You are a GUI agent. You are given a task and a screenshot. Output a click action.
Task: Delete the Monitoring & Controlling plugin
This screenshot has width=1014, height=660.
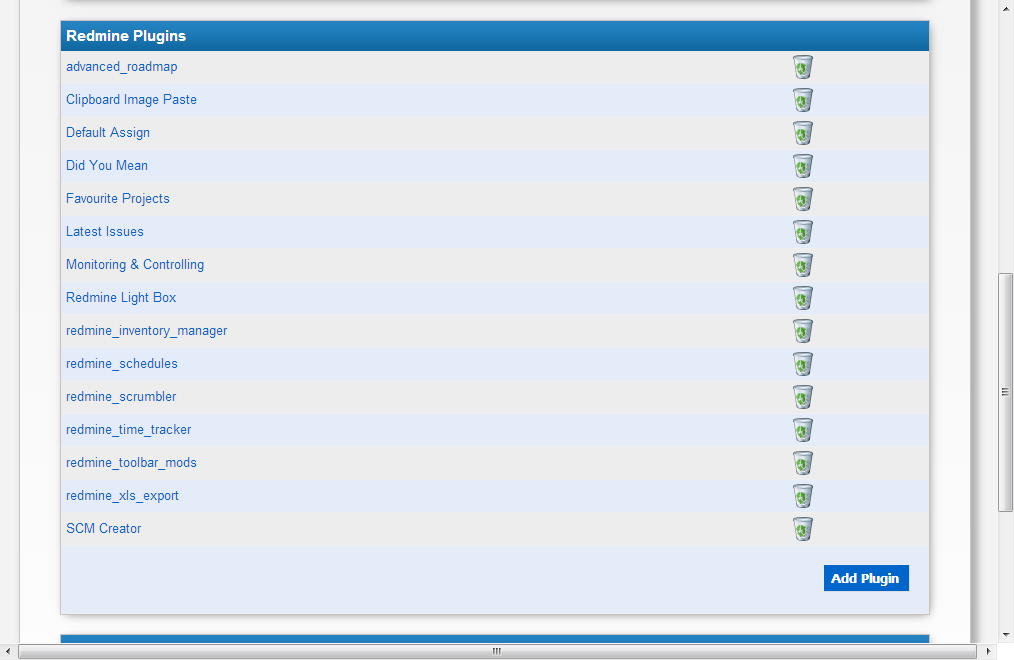[802, 265]
